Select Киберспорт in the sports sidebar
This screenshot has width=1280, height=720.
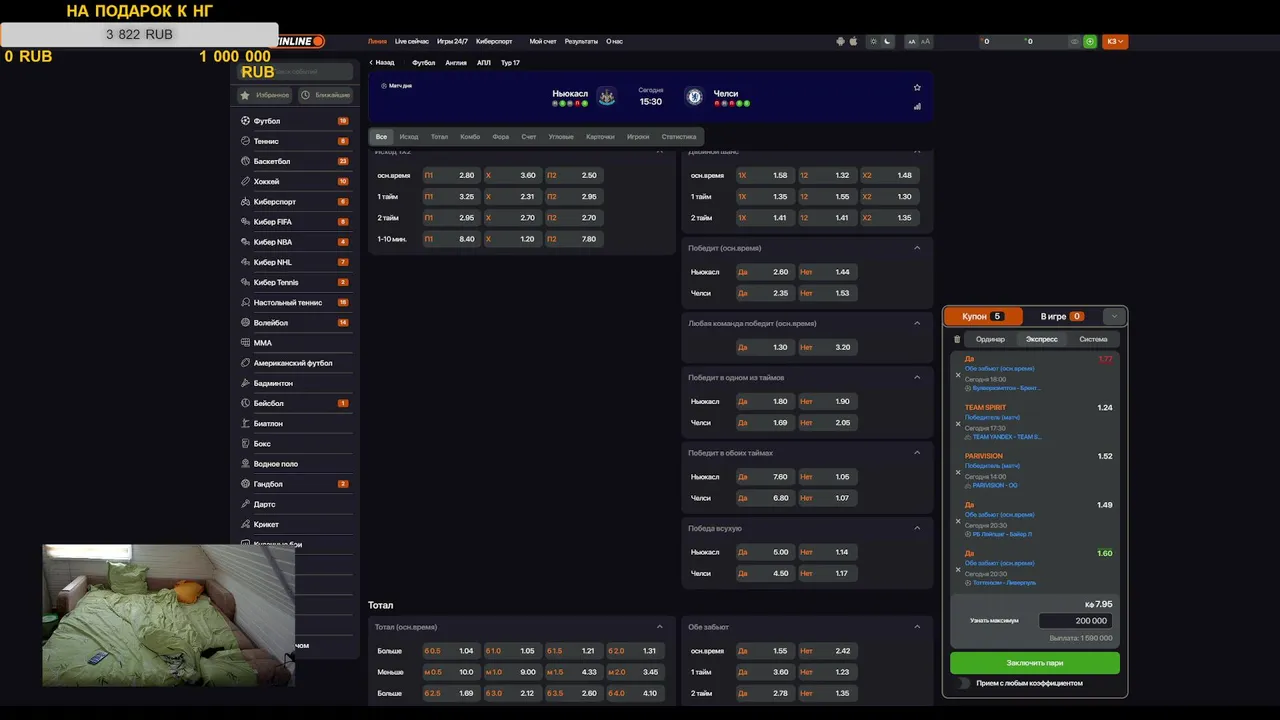click(x=295, y=201)
